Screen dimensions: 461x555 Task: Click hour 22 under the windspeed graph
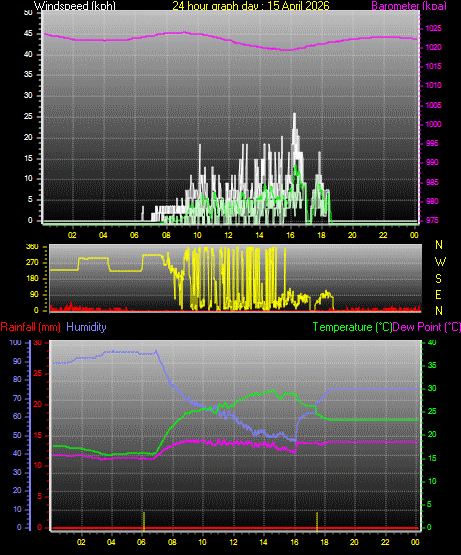point(383,235)
